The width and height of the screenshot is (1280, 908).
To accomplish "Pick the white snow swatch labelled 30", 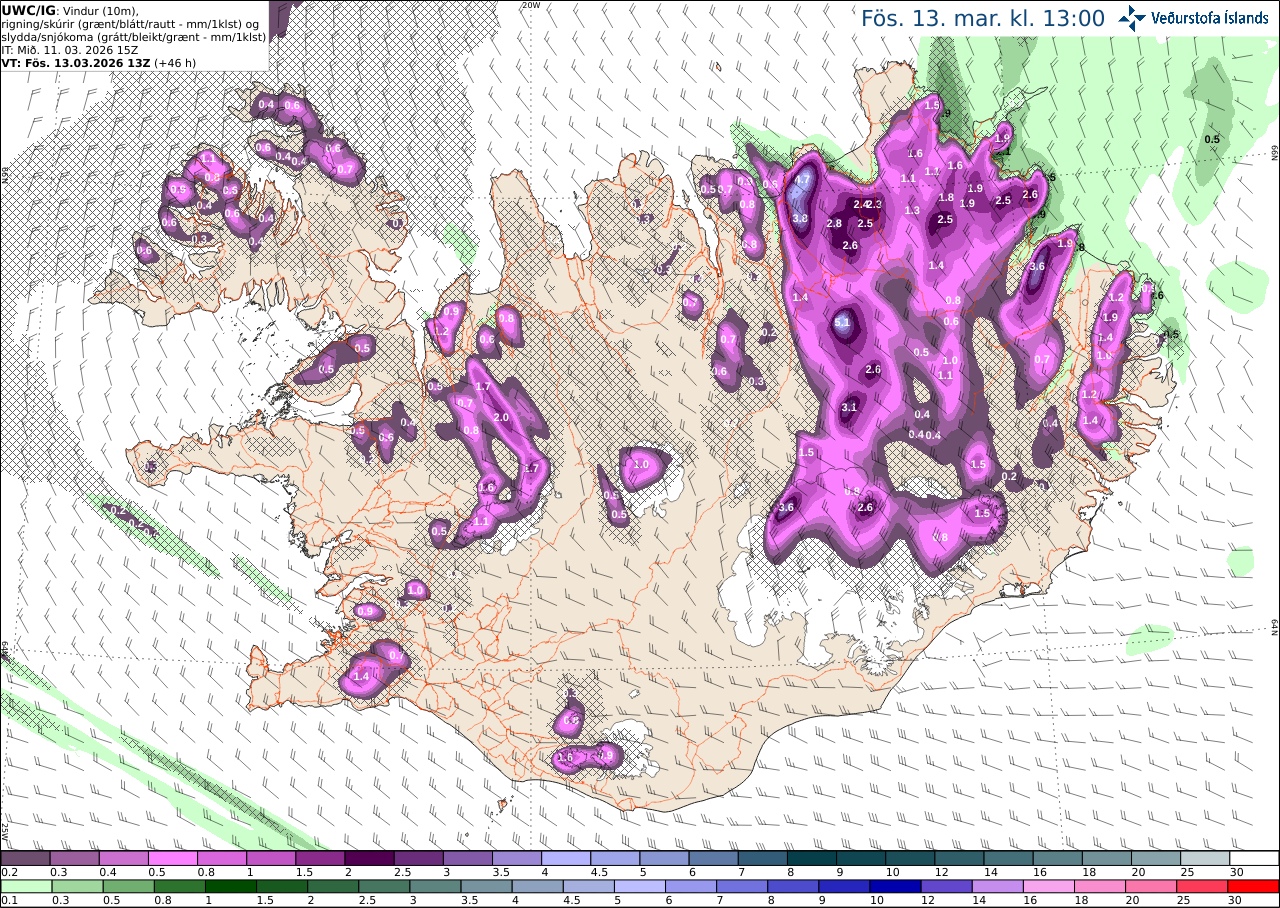I will click(1254, 858).
